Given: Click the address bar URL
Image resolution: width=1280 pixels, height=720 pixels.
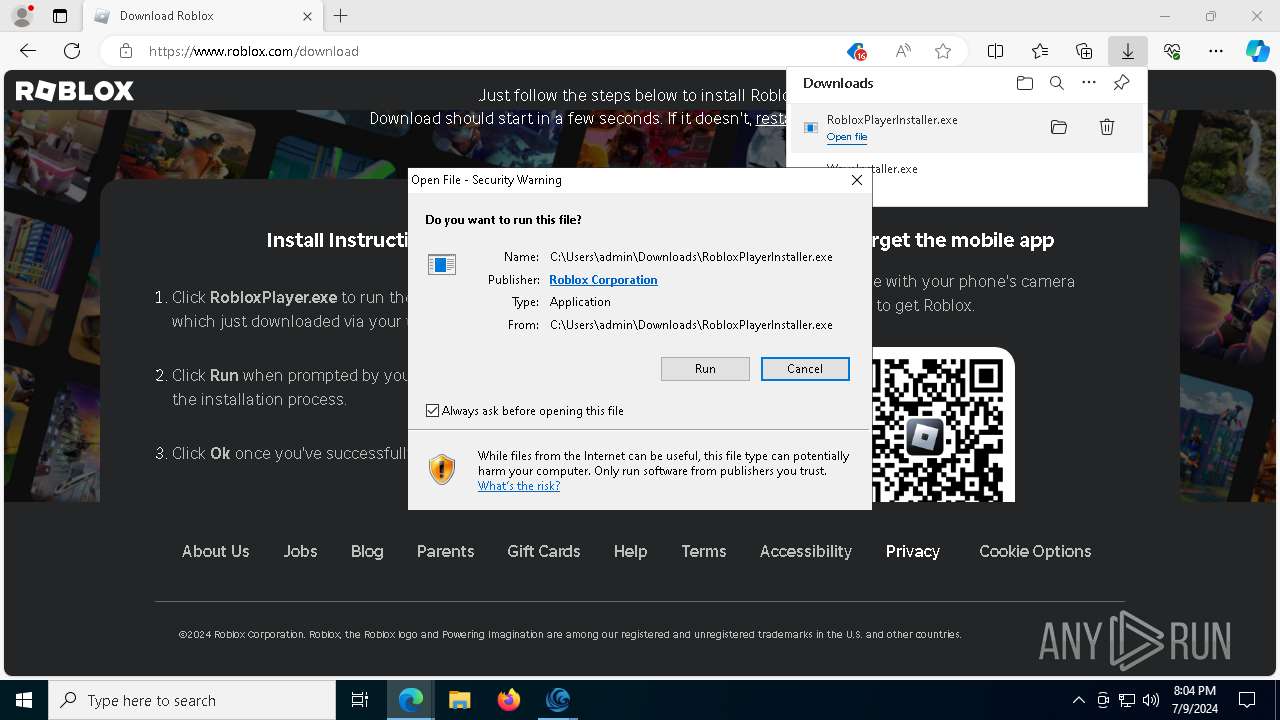Looking at the screenshot, I should (x=254, y=51).
